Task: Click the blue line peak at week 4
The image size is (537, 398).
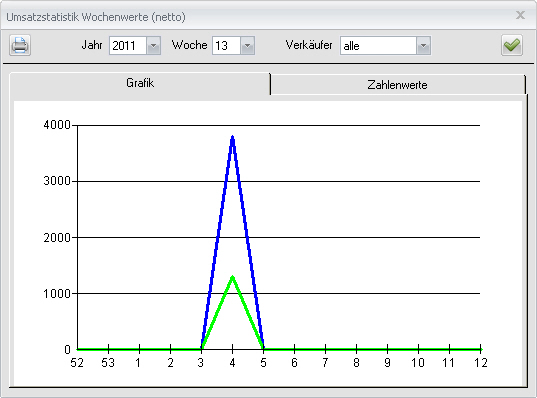Action: point(233,137)
